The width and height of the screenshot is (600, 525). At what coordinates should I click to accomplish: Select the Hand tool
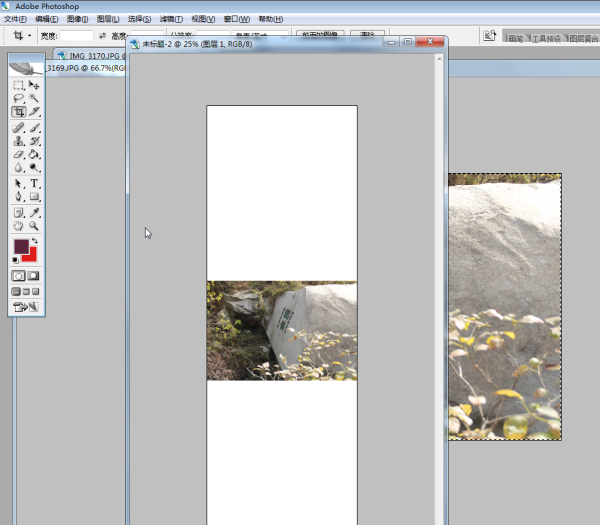point(18,226)
